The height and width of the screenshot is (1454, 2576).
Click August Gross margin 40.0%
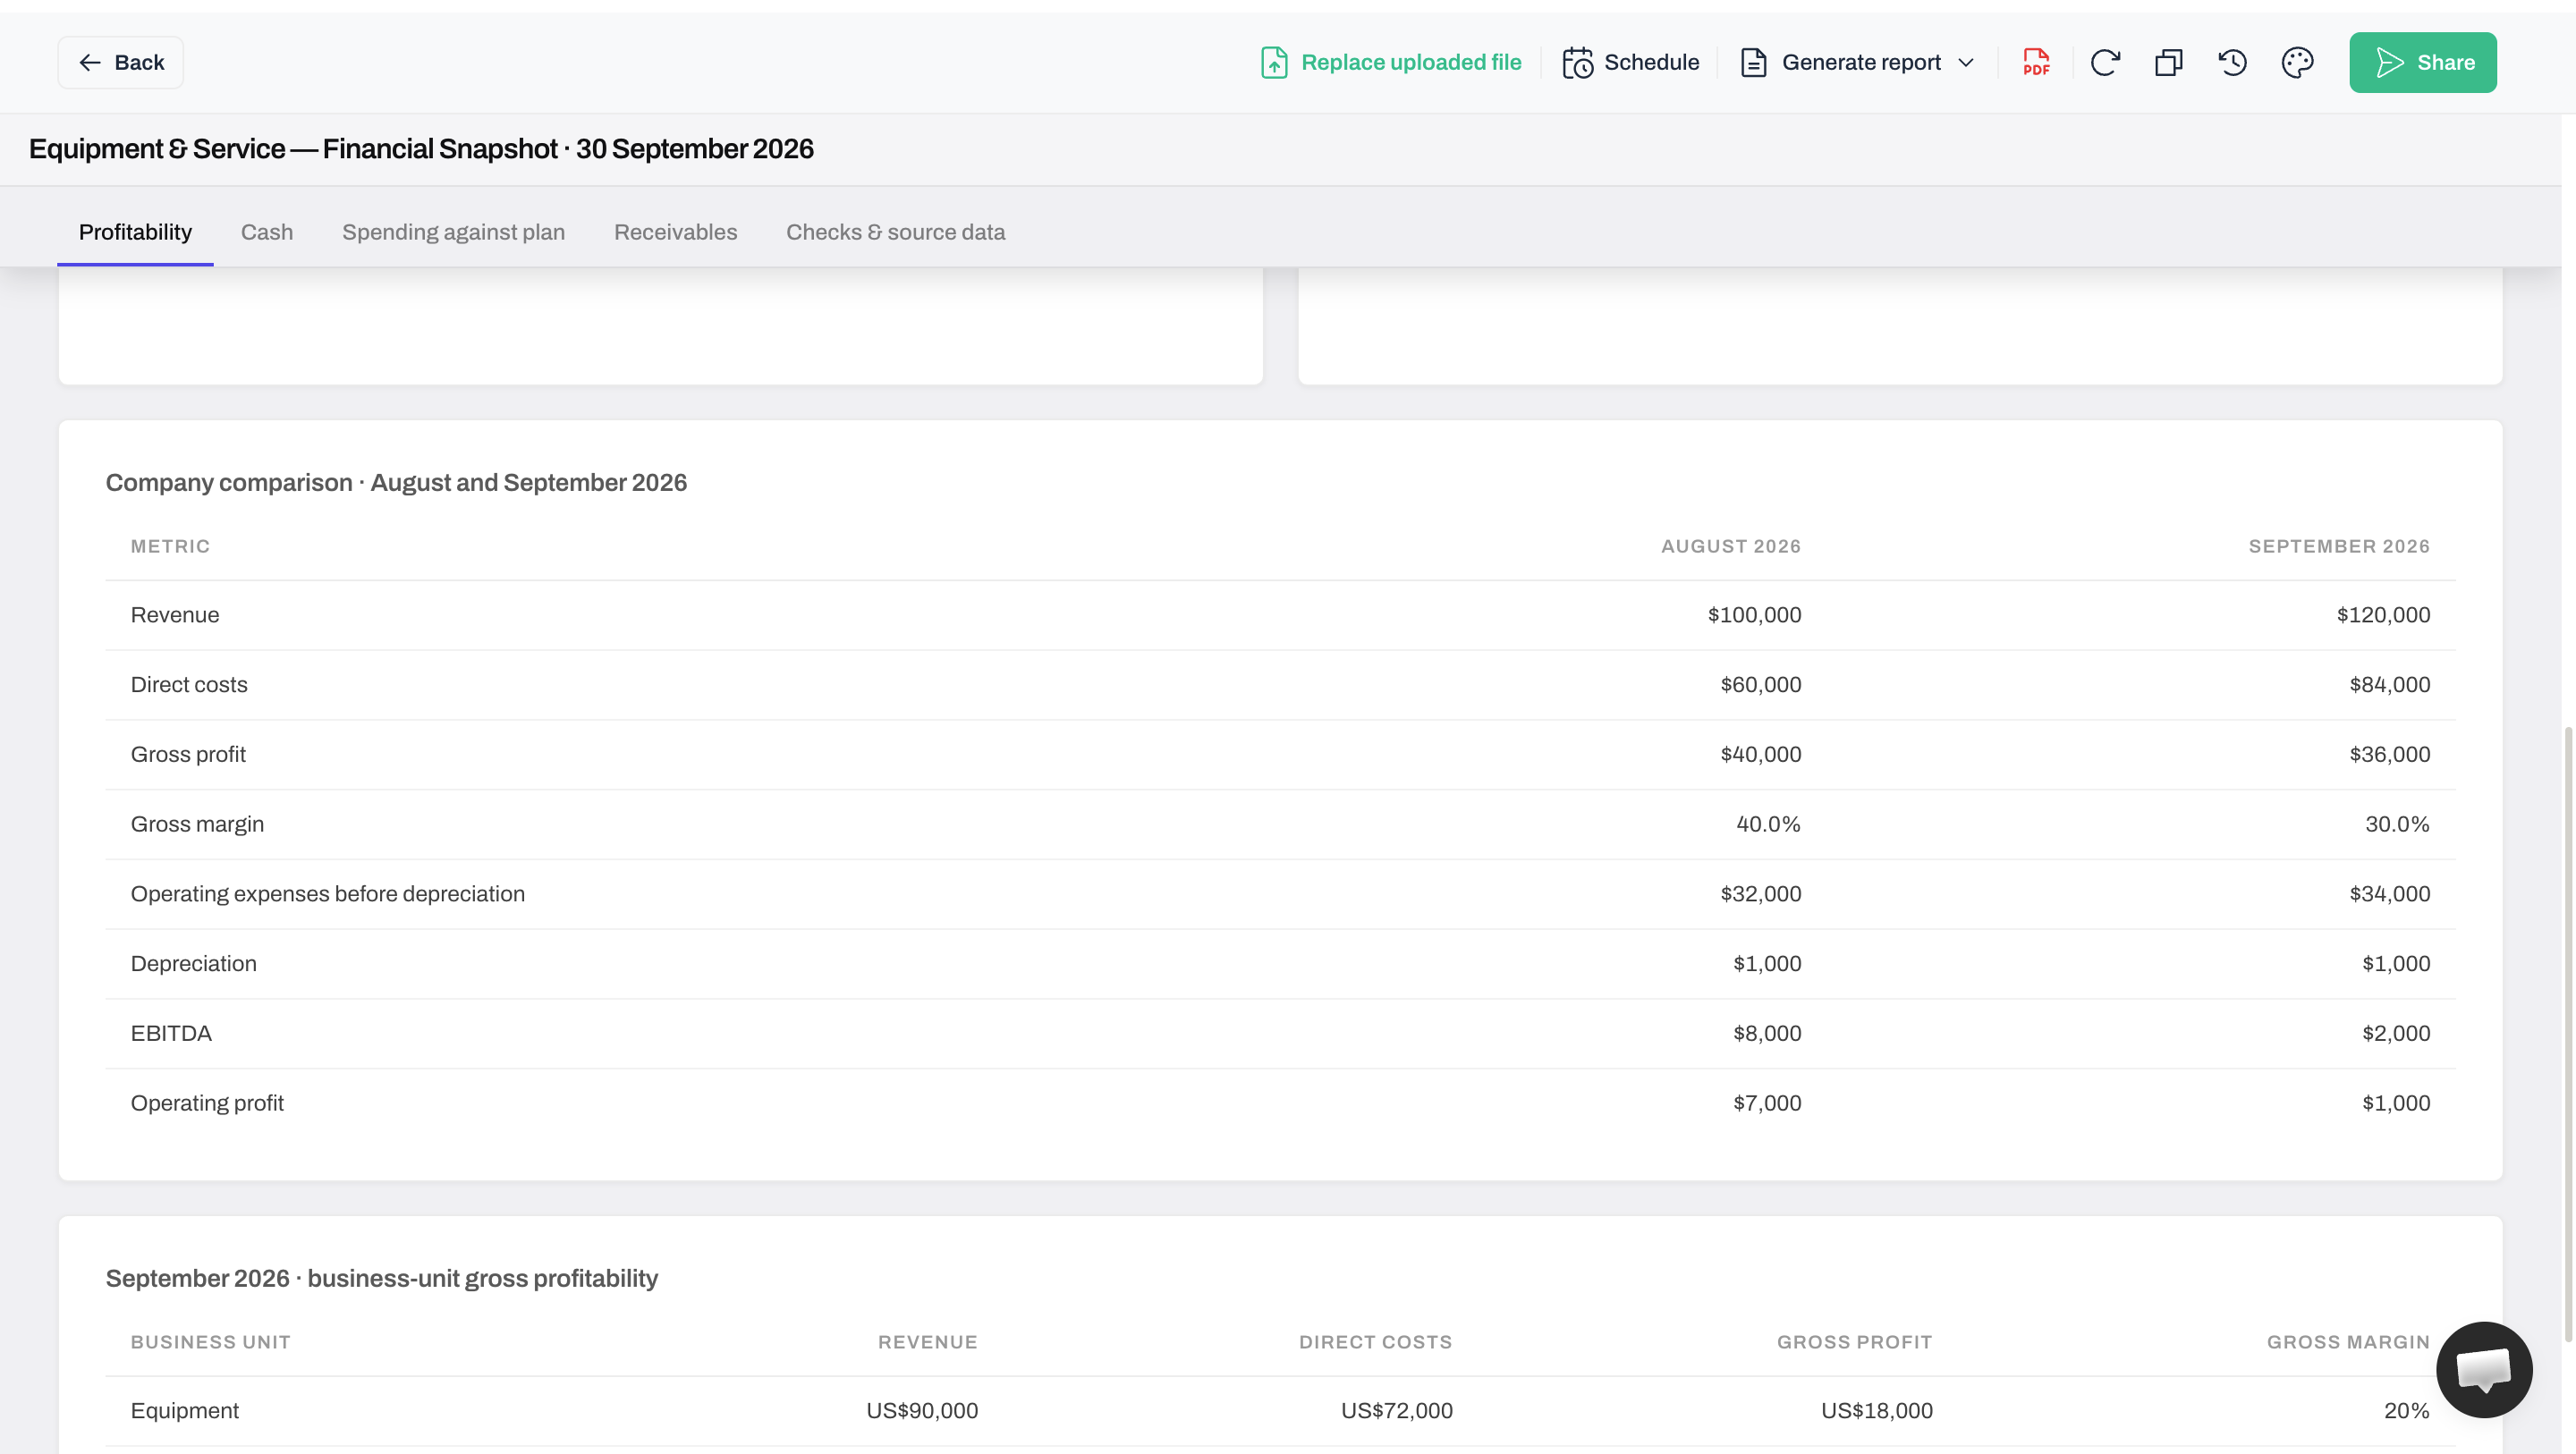click(x=1768, y=824)
